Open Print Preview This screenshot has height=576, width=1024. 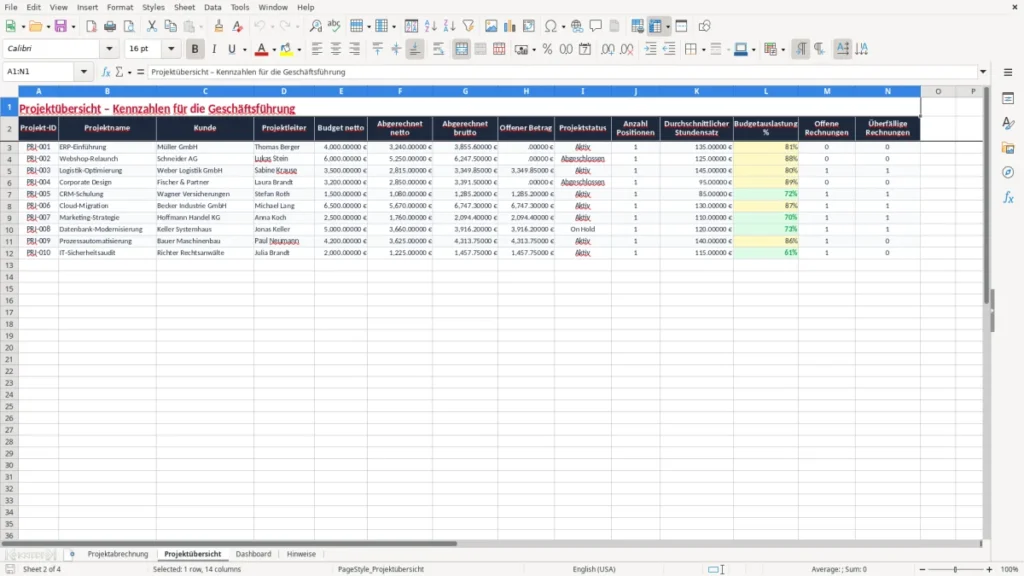point(129,26)
